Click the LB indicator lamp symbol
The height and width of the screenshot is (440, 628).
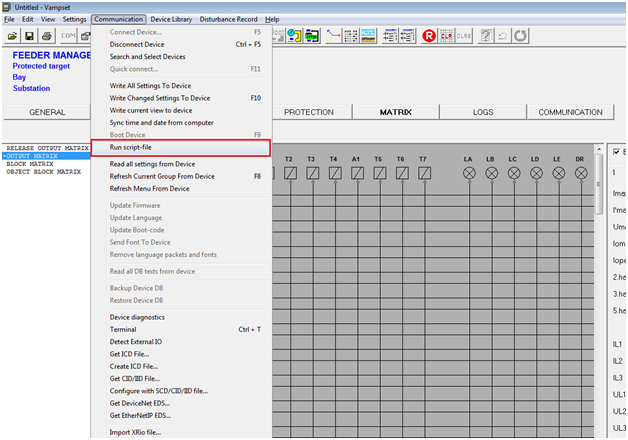click(x=491, y=173)
